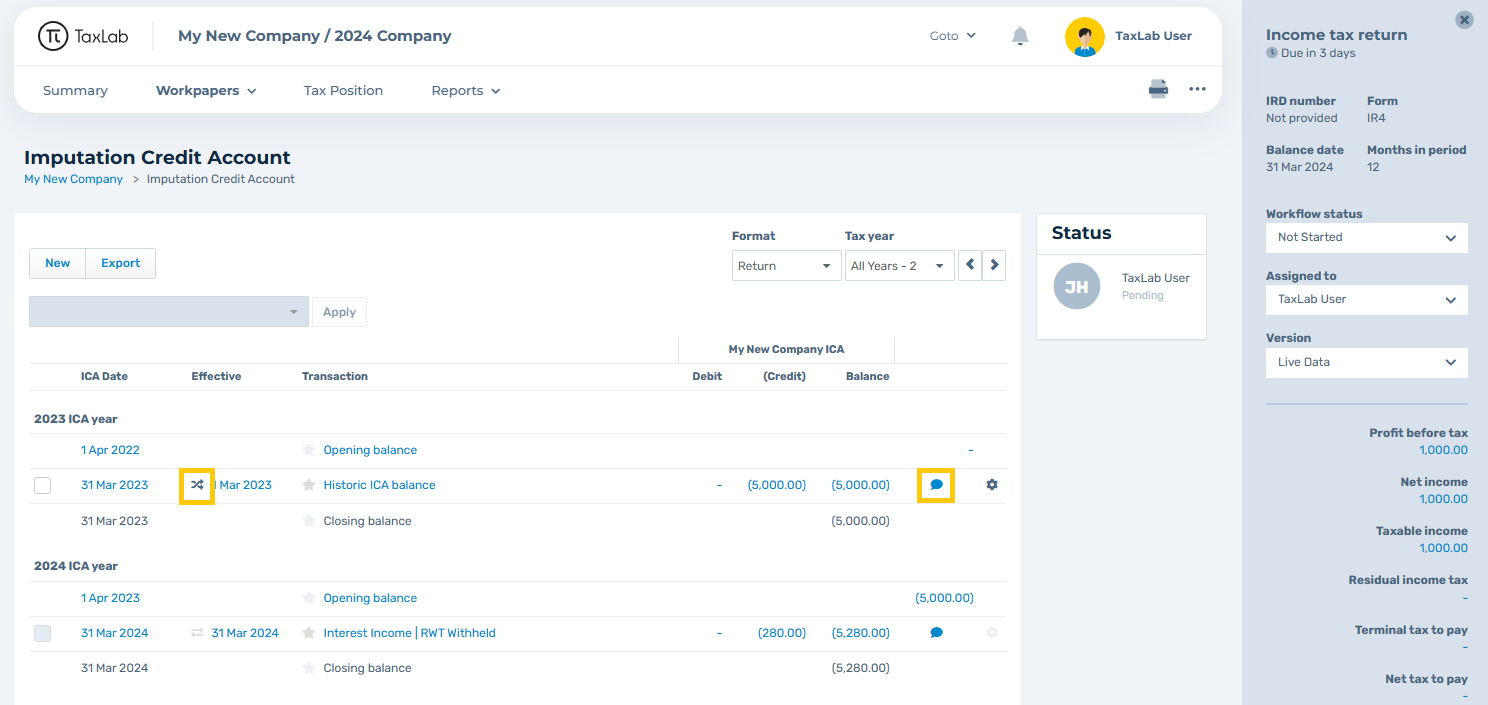Star the 2023 Opening balance transaction
Screen dimensions: 1488x705
309,450
